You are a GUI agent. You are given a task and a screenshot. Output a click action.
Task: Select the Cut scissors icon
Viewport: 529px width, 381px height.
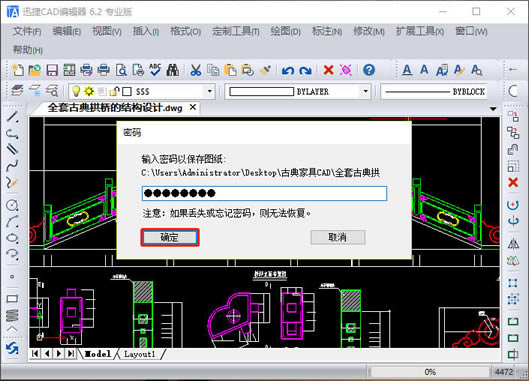(x=196, y=70)
